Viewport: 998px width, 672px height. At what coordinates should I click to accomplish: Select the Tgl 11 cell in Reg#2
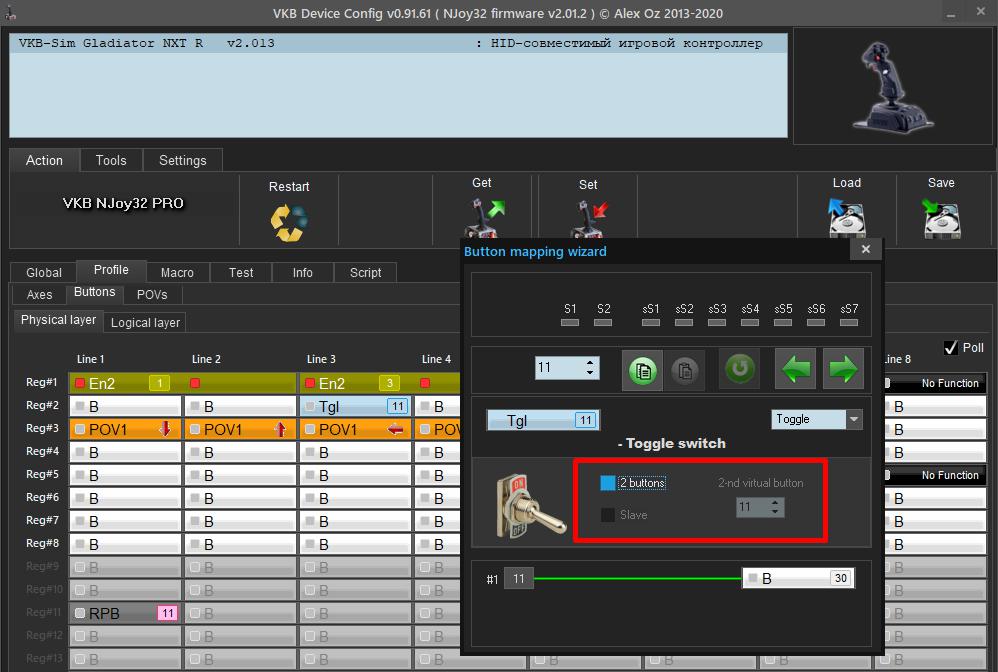(356, 406)
